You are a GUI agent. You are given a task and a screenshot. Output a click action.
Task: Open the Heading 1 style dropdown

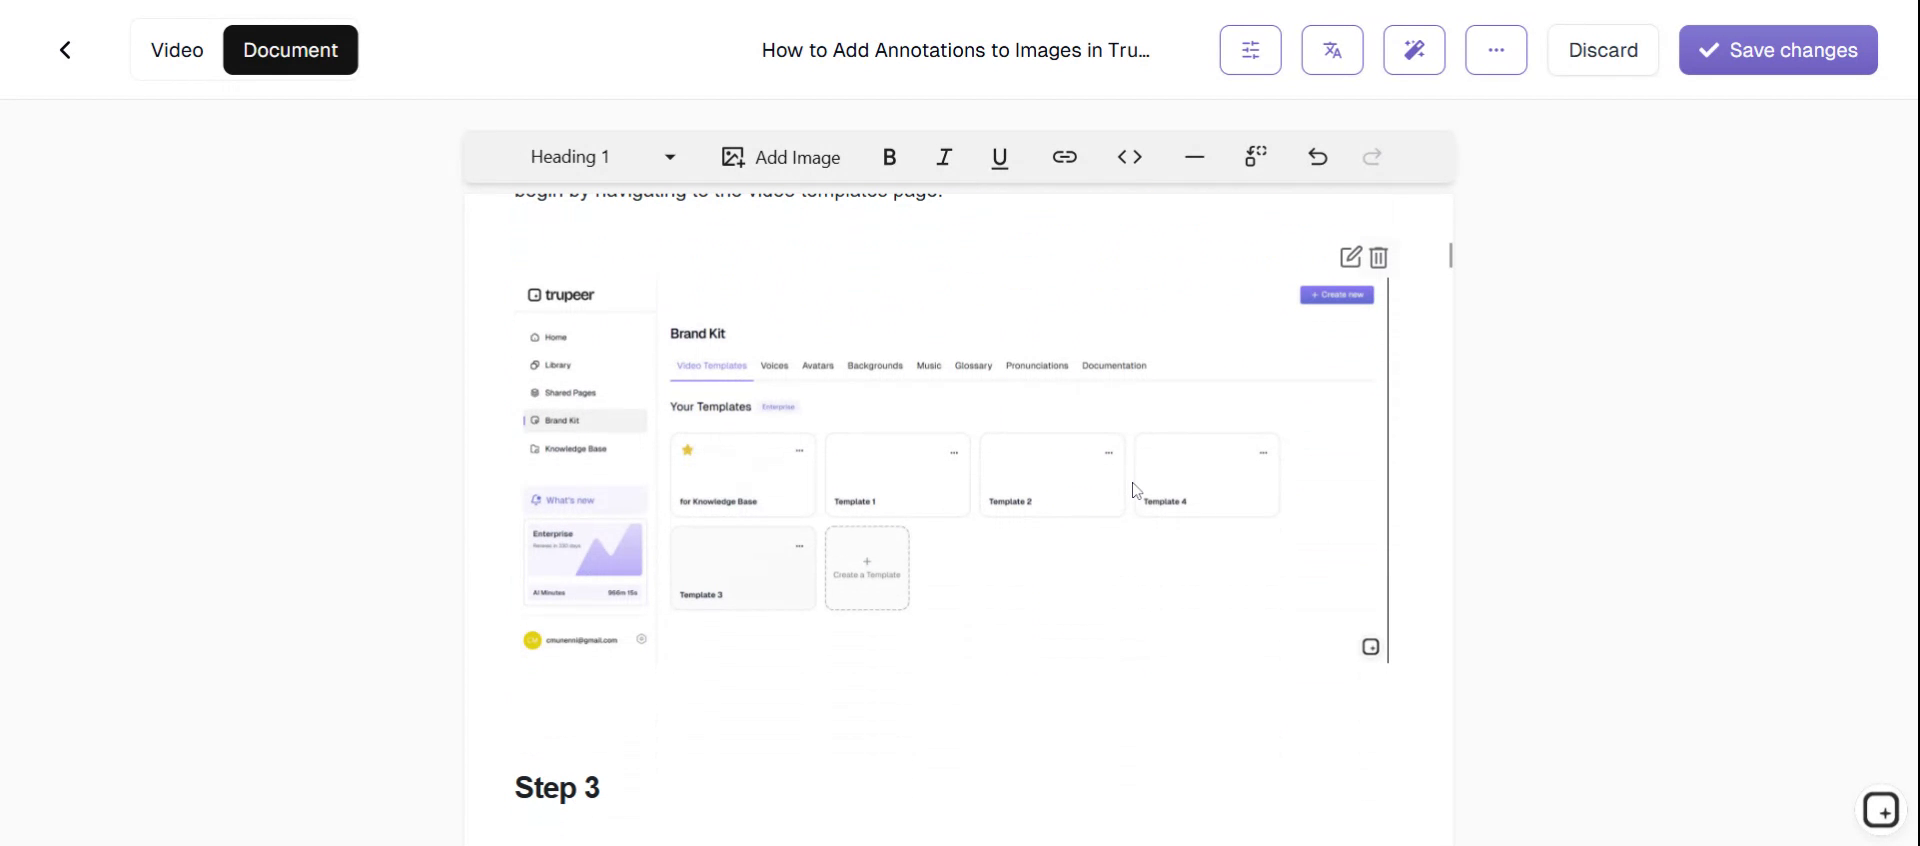click(603, 157)
